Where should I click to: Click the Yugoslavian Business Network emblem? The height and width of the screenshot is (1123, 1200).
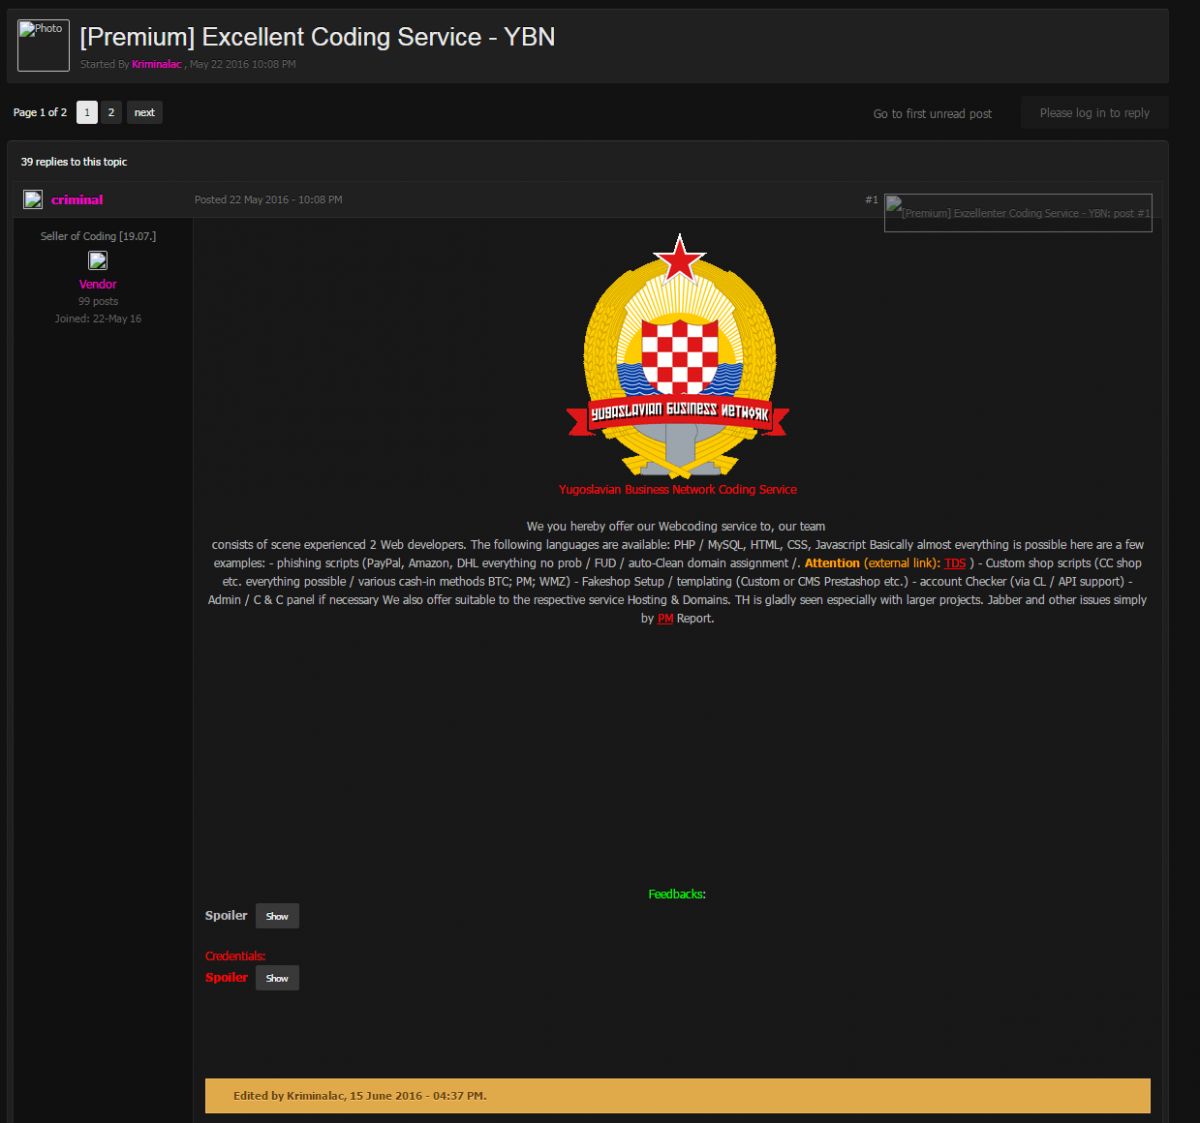(679, 356)
